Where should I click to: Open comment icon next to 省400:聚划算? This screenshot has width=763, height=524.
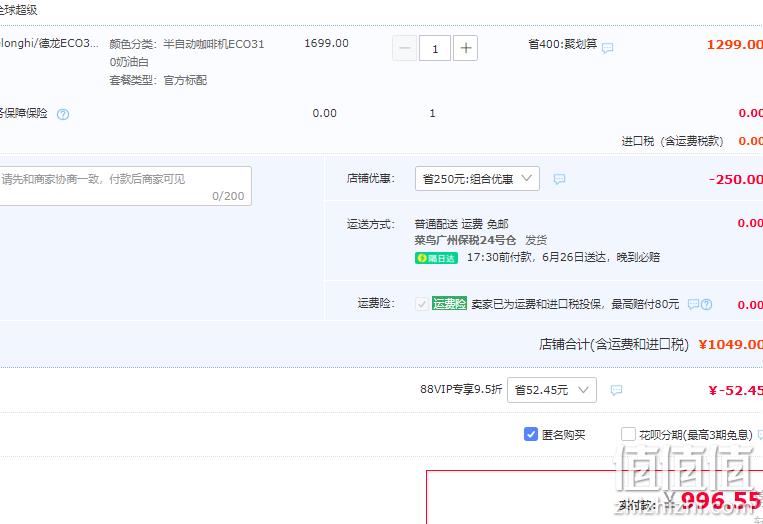[607, 48]
